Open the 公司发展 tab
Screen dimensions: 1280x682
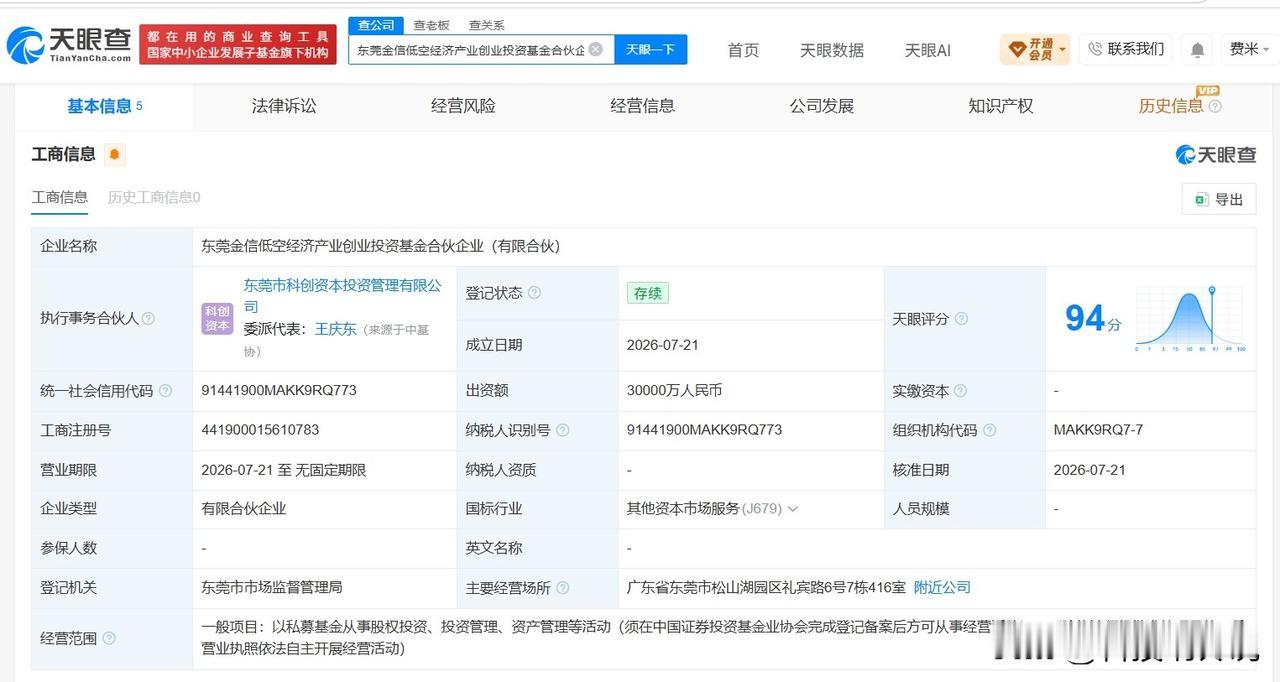(821, 106)
